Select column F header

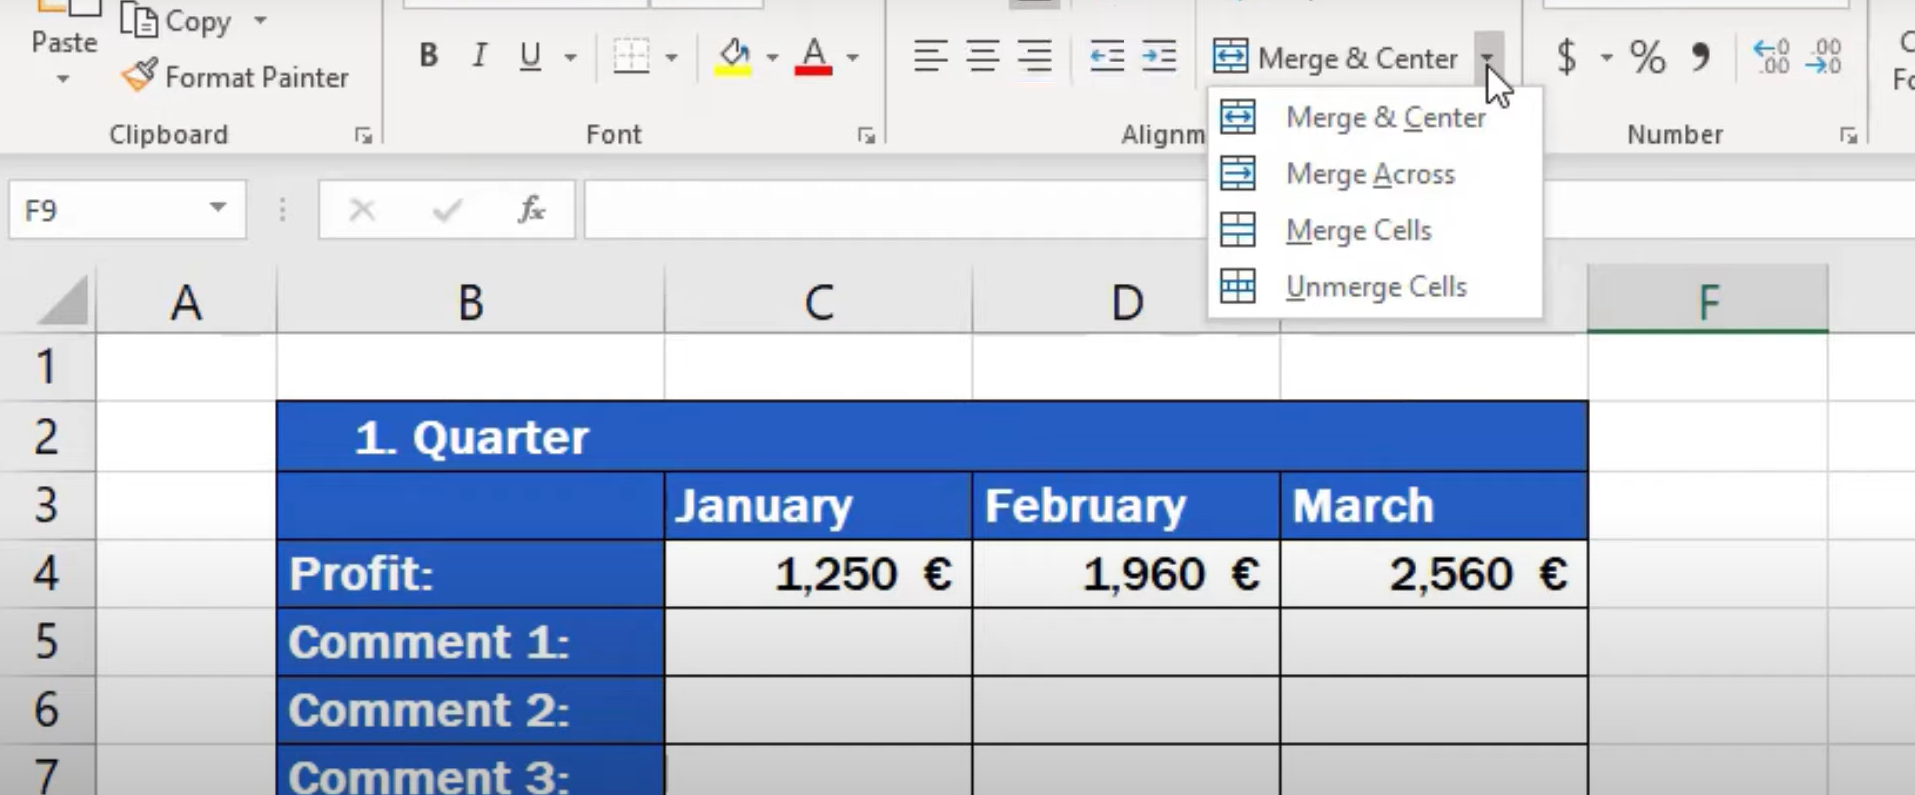(x=1708, y=301)
